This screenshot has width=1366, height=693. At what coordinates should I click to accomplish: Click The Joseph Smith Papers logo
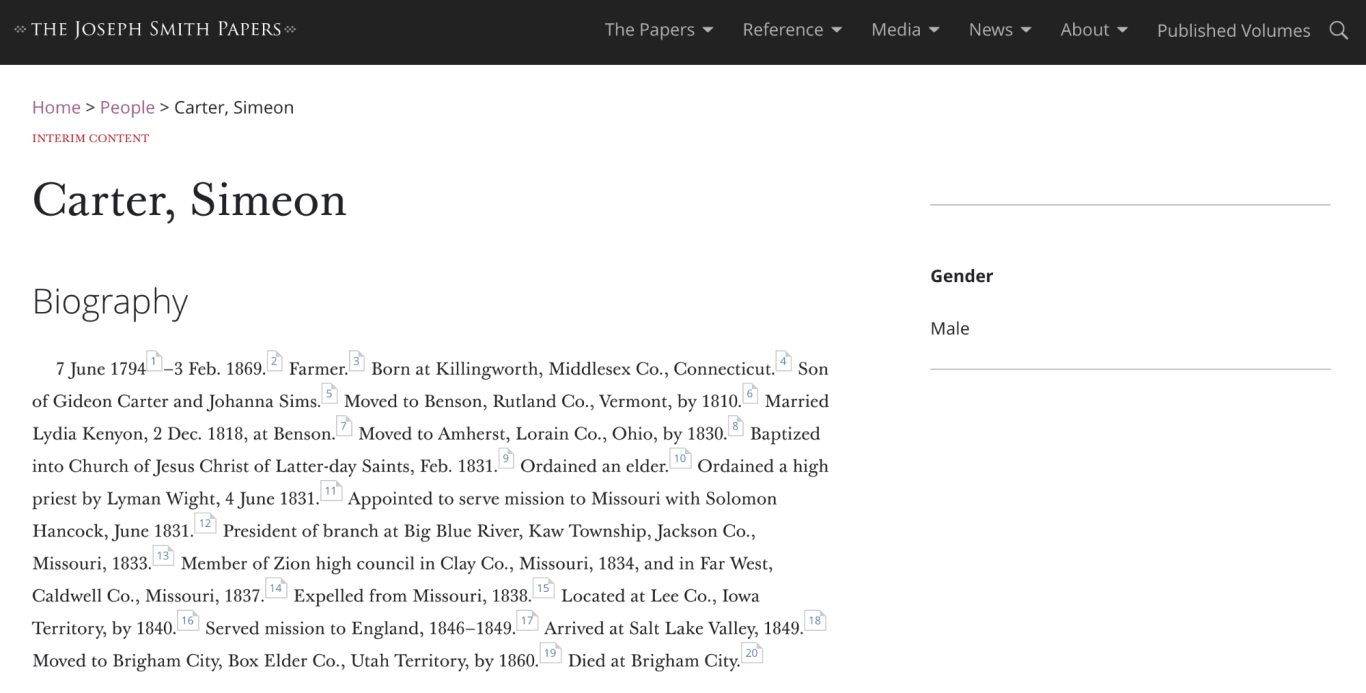click(155, 29)
